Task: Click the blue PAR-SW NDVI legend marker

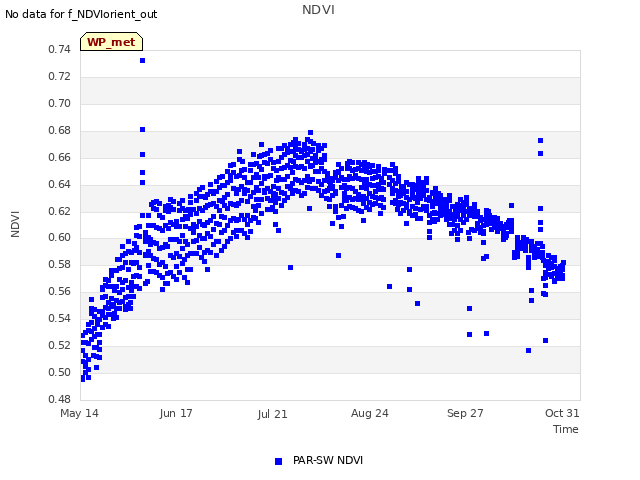Action: (x=278, y=461)
